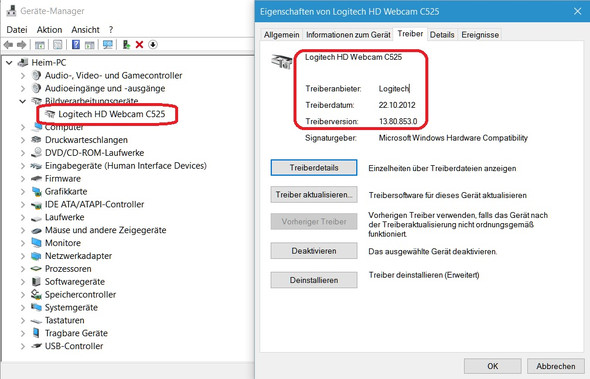Viewport: 590px width, 379px height.
Task: Click the red X uninstall device icon
Action: 139,45
